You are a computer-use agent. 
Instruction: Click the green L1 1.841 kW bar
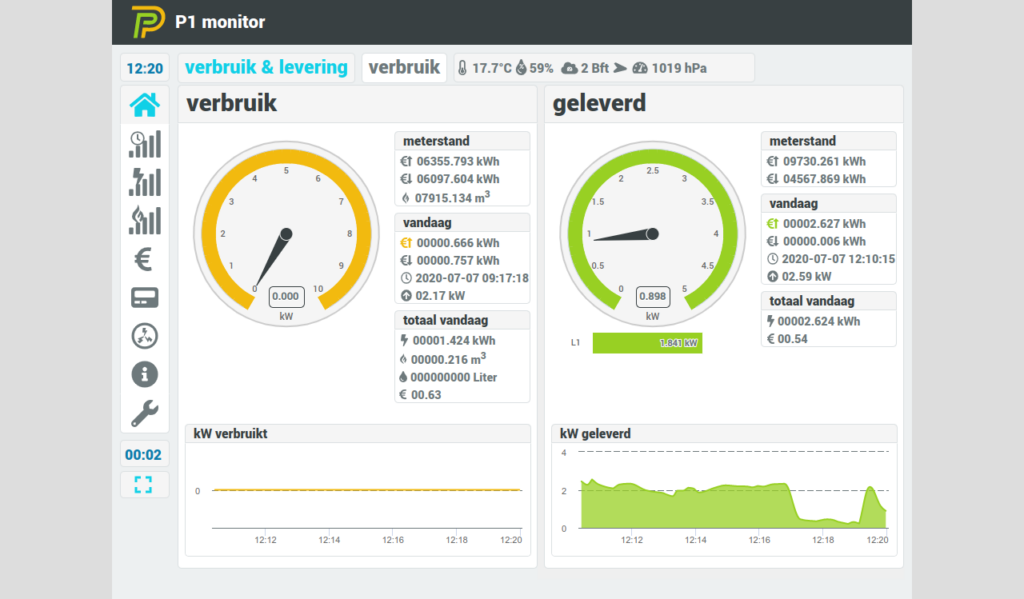(647, 343)
